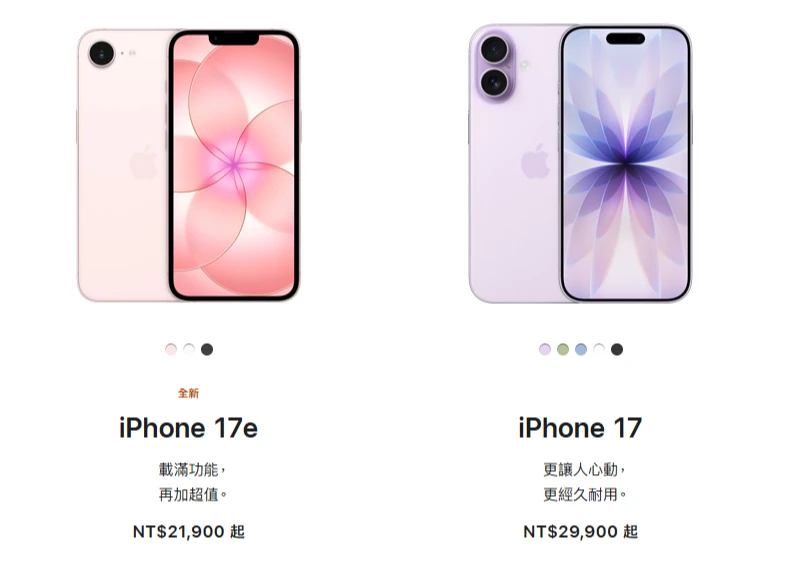
Task: Pick the black color swatch for iPhone 17e
Action: (207, 349)
